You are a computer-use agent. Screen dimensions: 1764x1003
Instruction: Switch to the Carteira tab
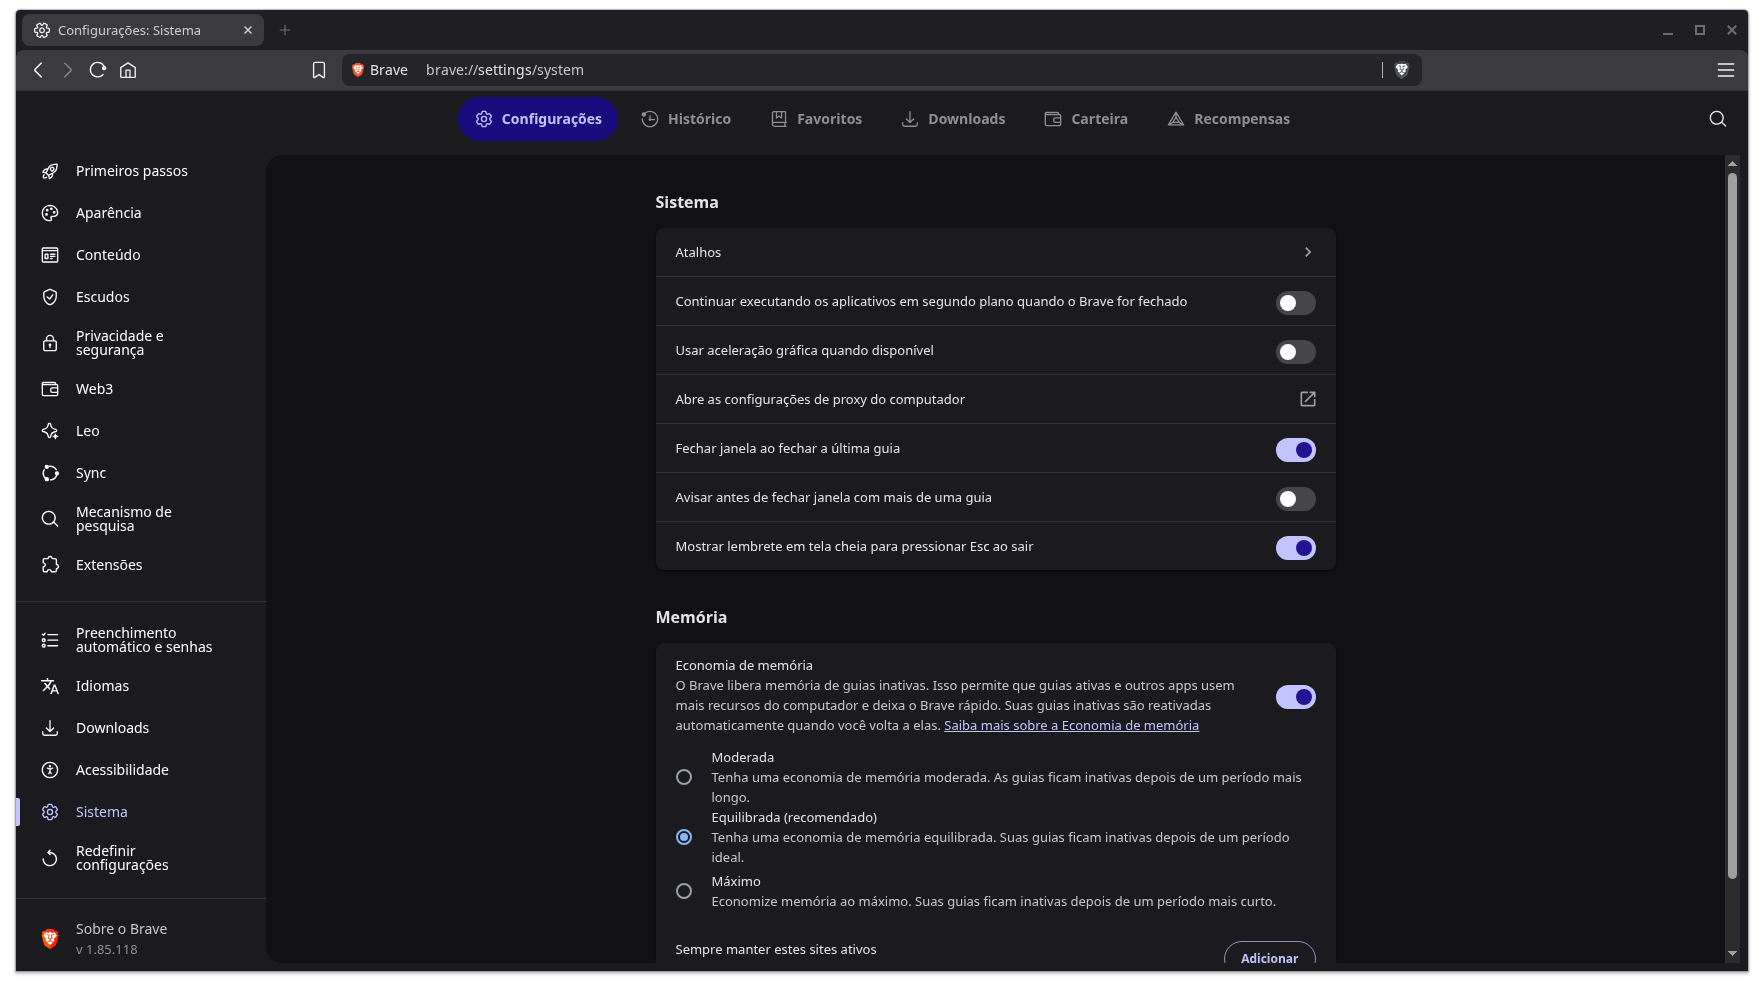click(x=1086, y=119)
